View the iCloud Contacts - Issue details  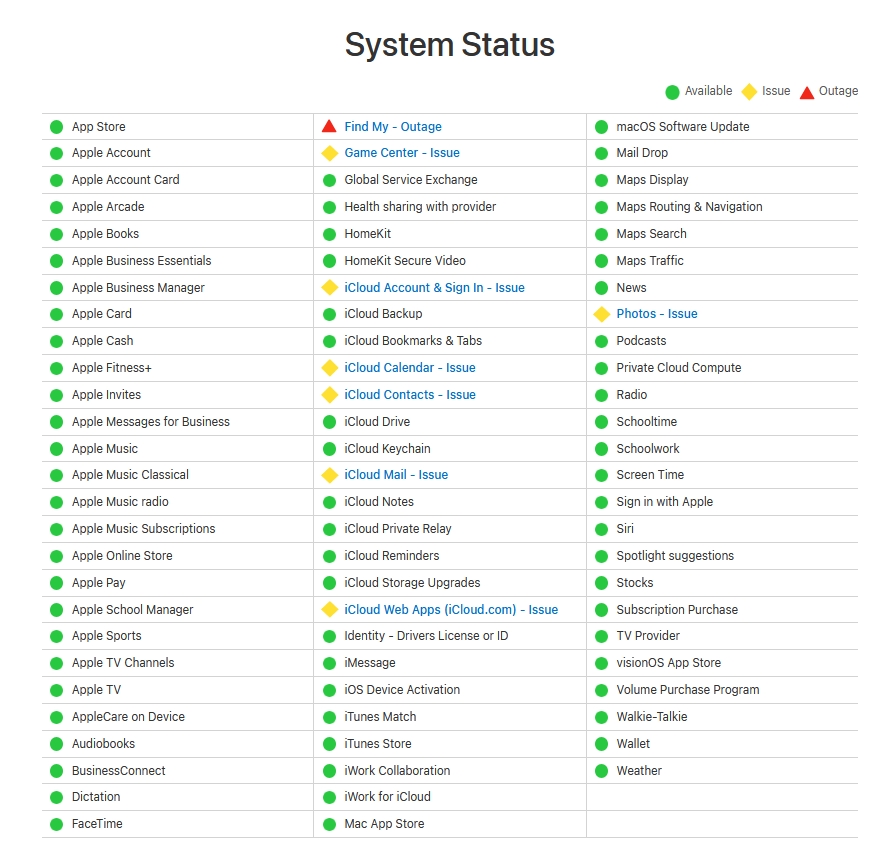[x=410, y=395]
